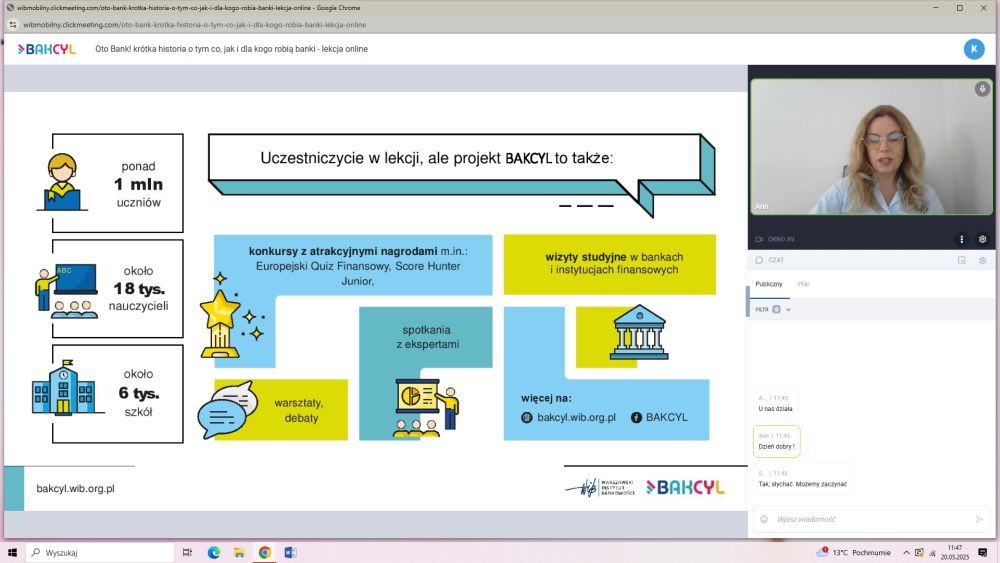Click the bakcyl.wib.org.pl link on slide
Image resolution: width=1000 pixels, height=563 pixels.
point(577,418)
